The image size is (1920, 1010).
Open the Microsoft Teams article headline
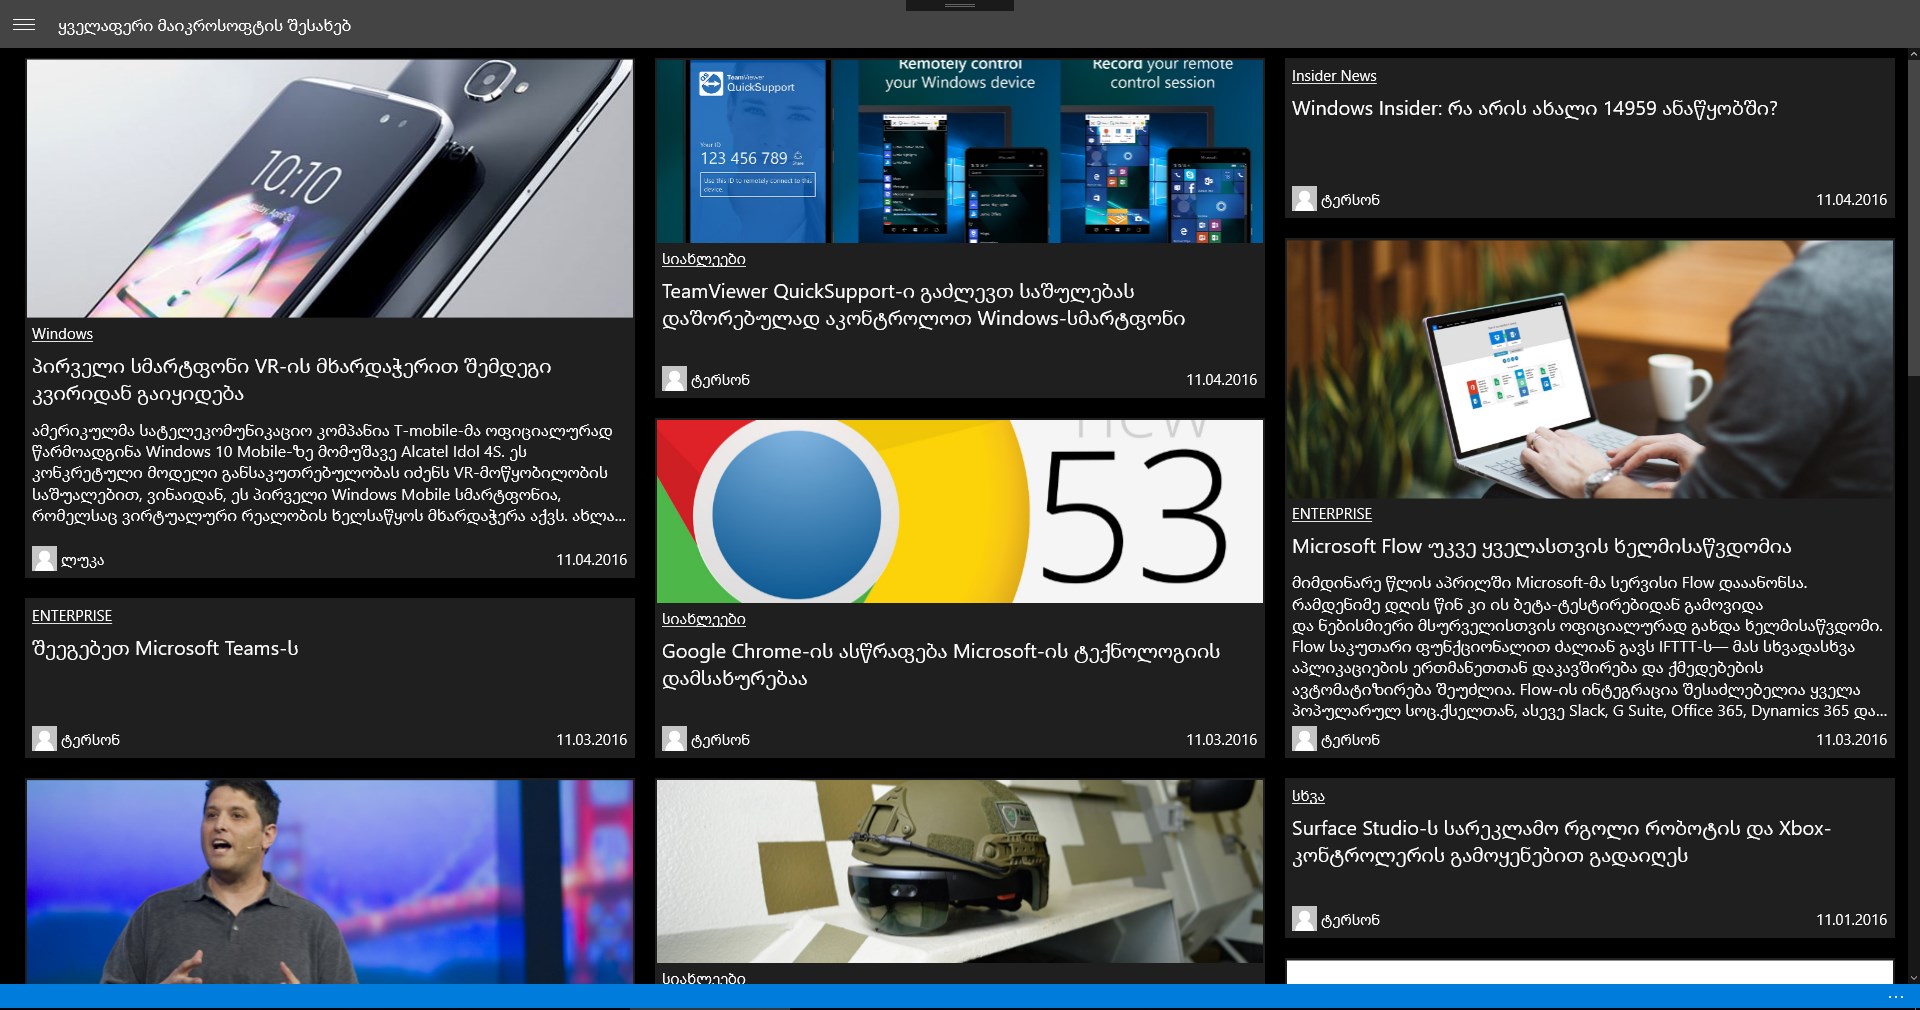pos(165,648)
